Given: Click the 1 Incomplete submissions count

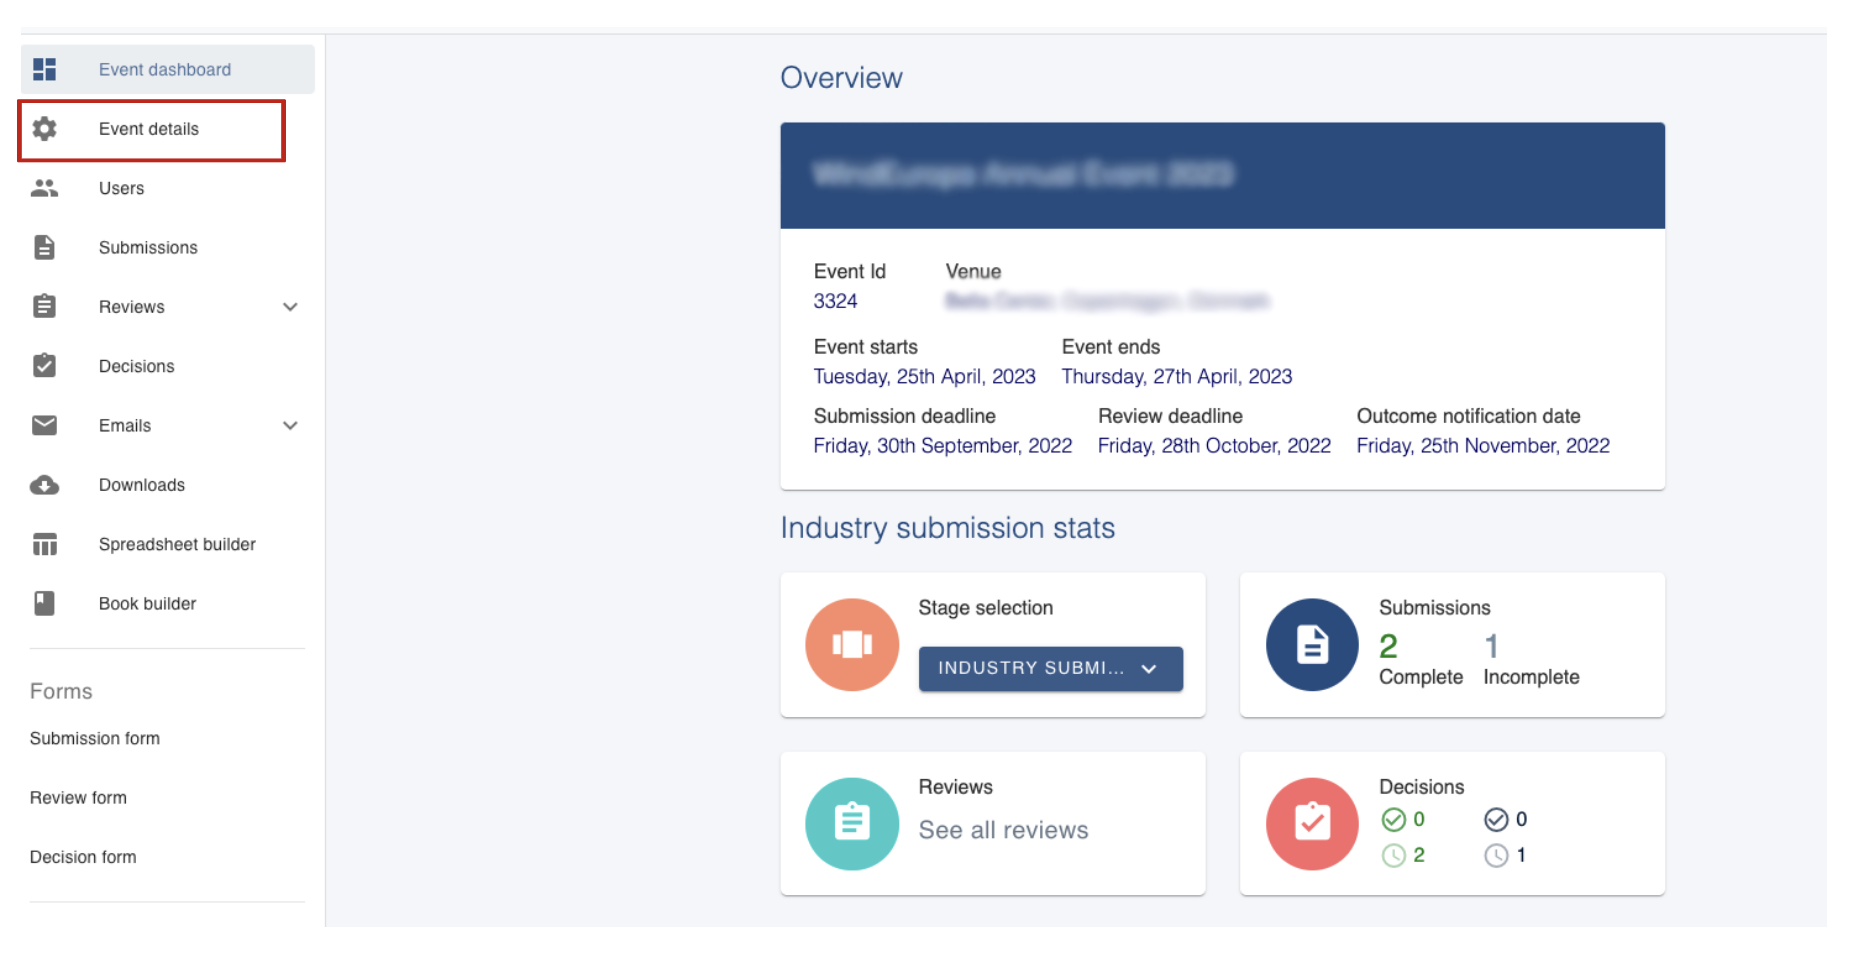Looking at the screenshot, I should (1531, 659).
